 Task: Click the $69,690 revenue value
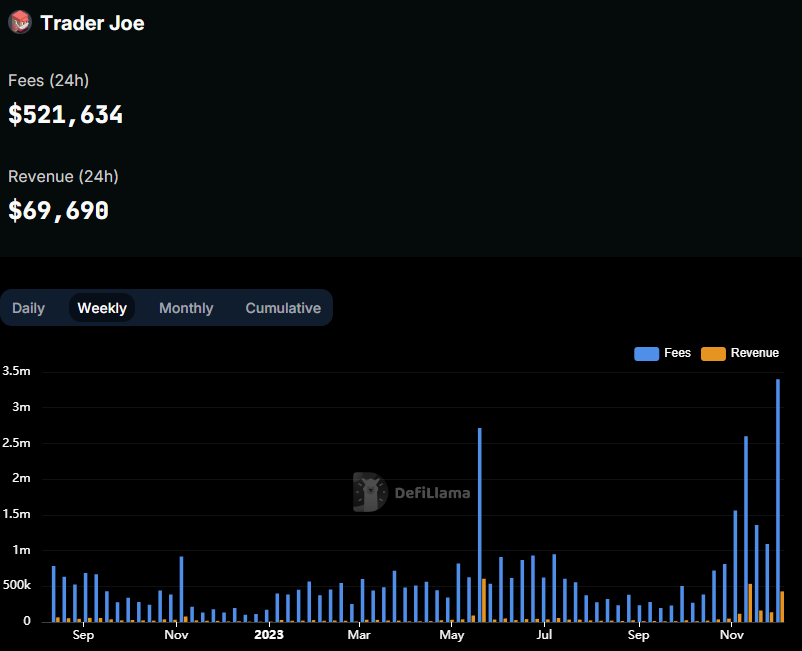click(58, 210)
